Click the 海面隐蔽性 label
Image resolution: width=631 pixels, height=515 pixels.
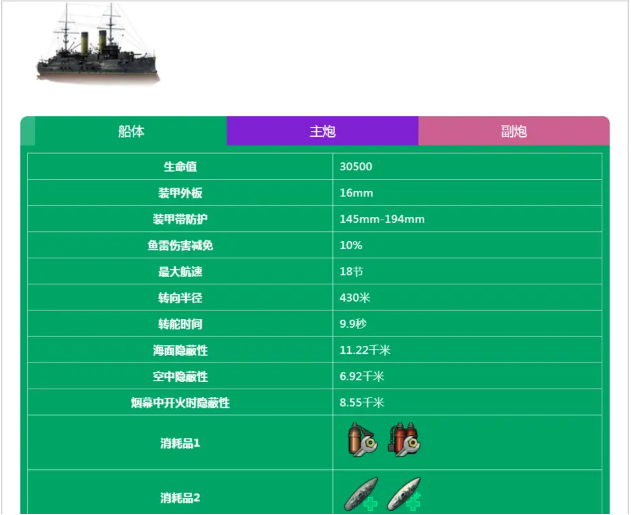[x=180, y=350]
